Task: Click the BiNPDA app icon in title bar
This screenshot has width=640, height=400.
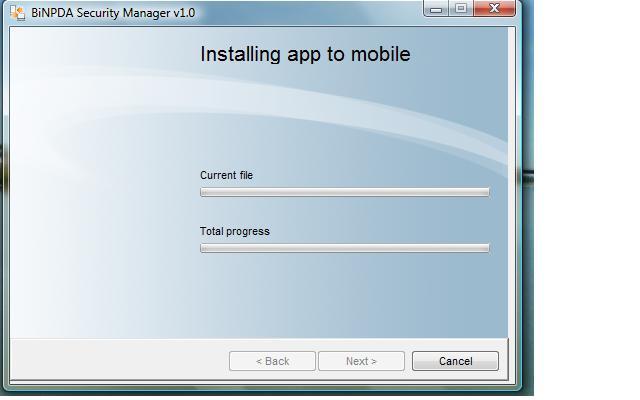Action: point(17,13)
